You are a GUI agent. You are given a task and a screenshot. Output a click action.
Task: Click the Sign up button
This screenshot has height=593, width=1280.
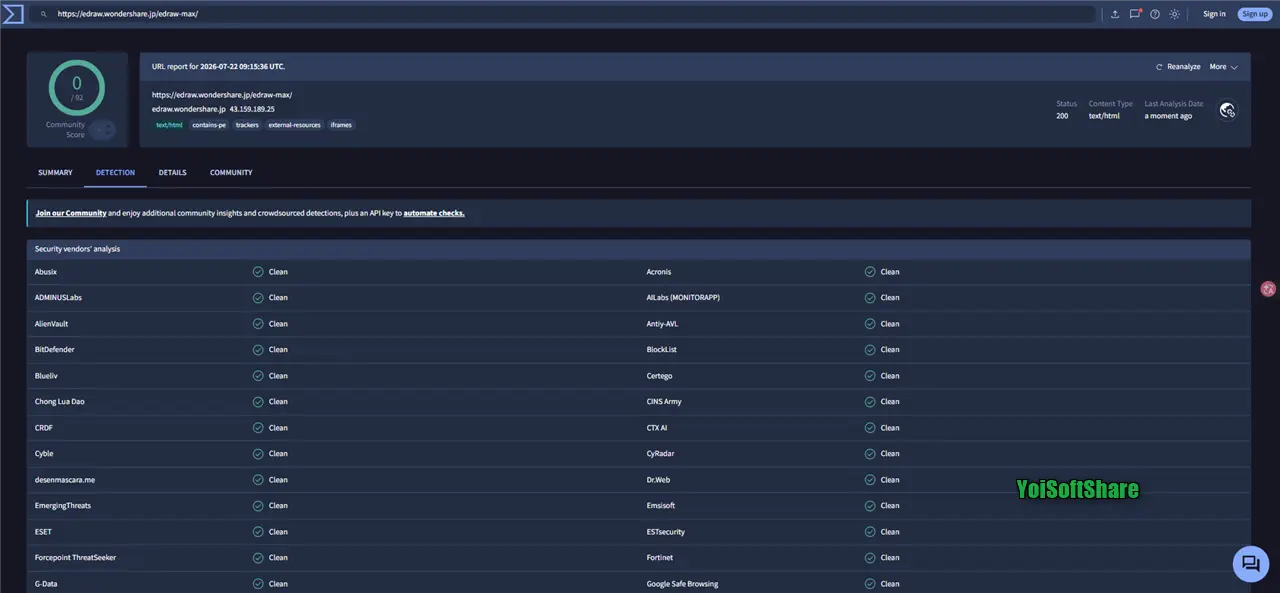[x=1255, y=14]
